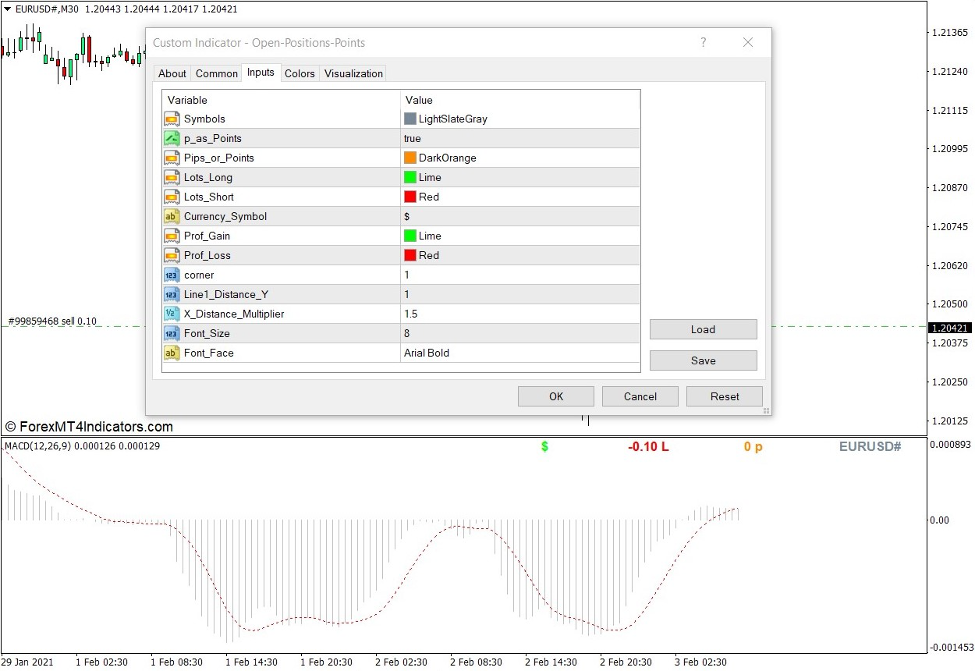Edit the Font_Size value 8
Image resolution: width=977 pixels, height=672 pixels.
point(518,333)
